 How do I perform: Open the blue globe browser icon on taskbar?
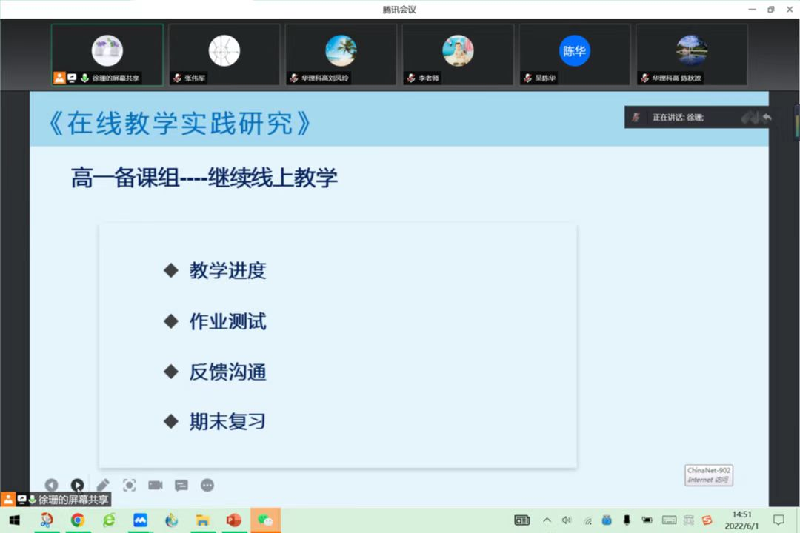coord(171,520)
